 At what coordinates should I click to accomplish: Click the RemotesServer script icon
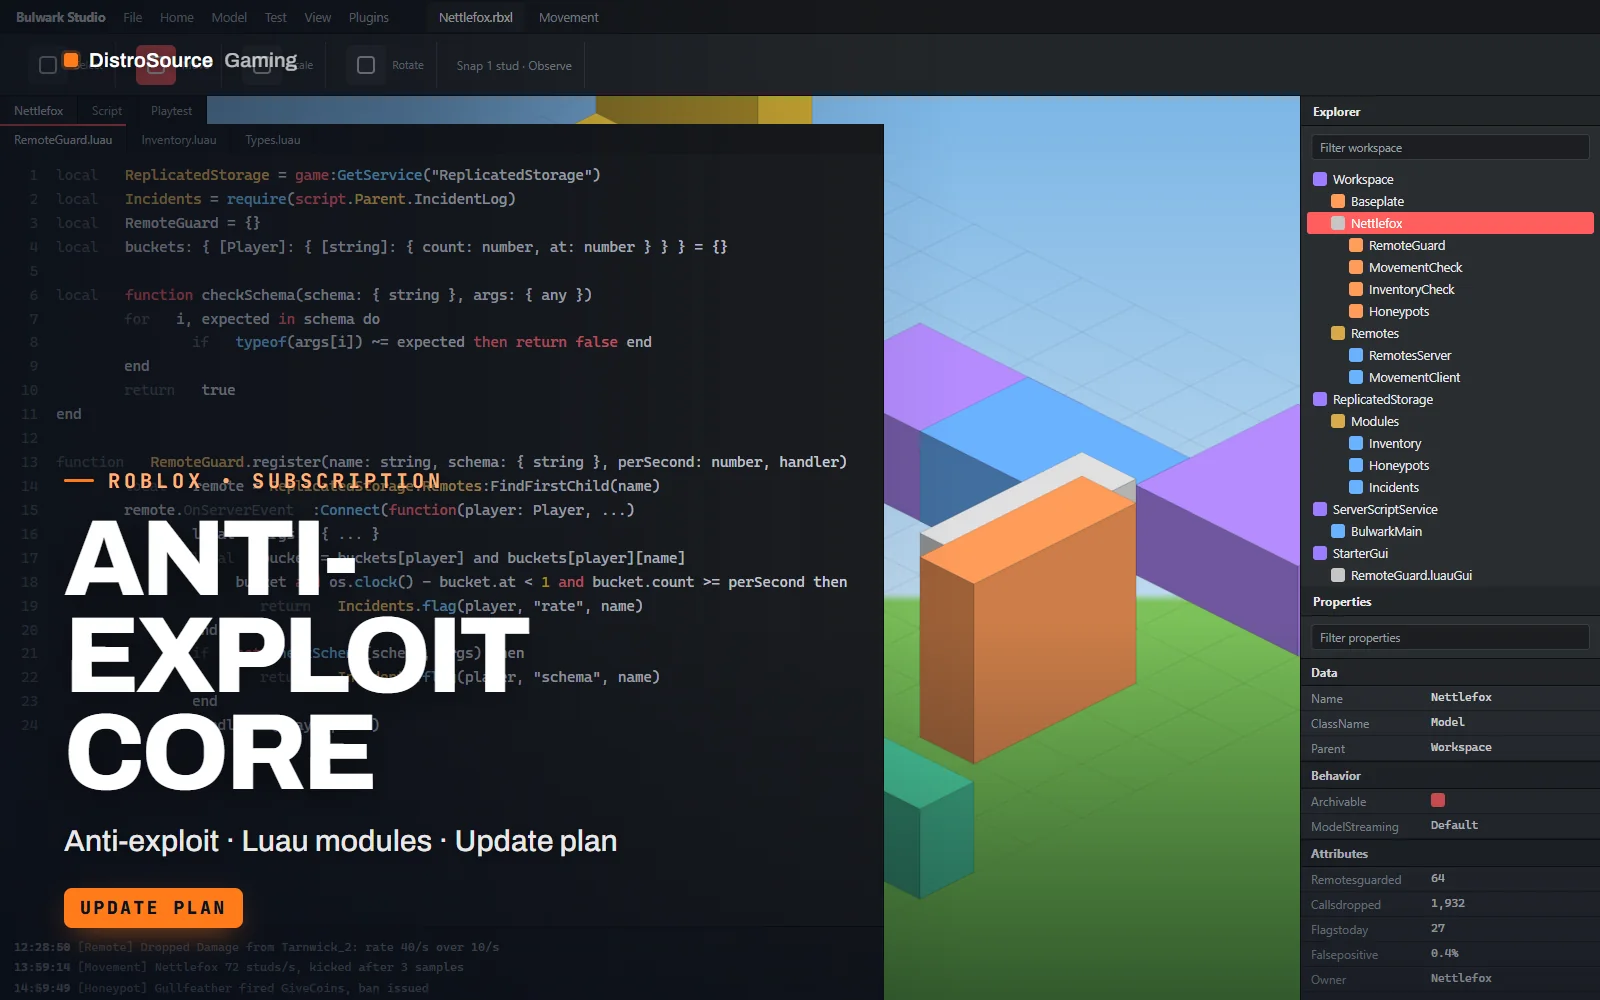coord(1356,355)
